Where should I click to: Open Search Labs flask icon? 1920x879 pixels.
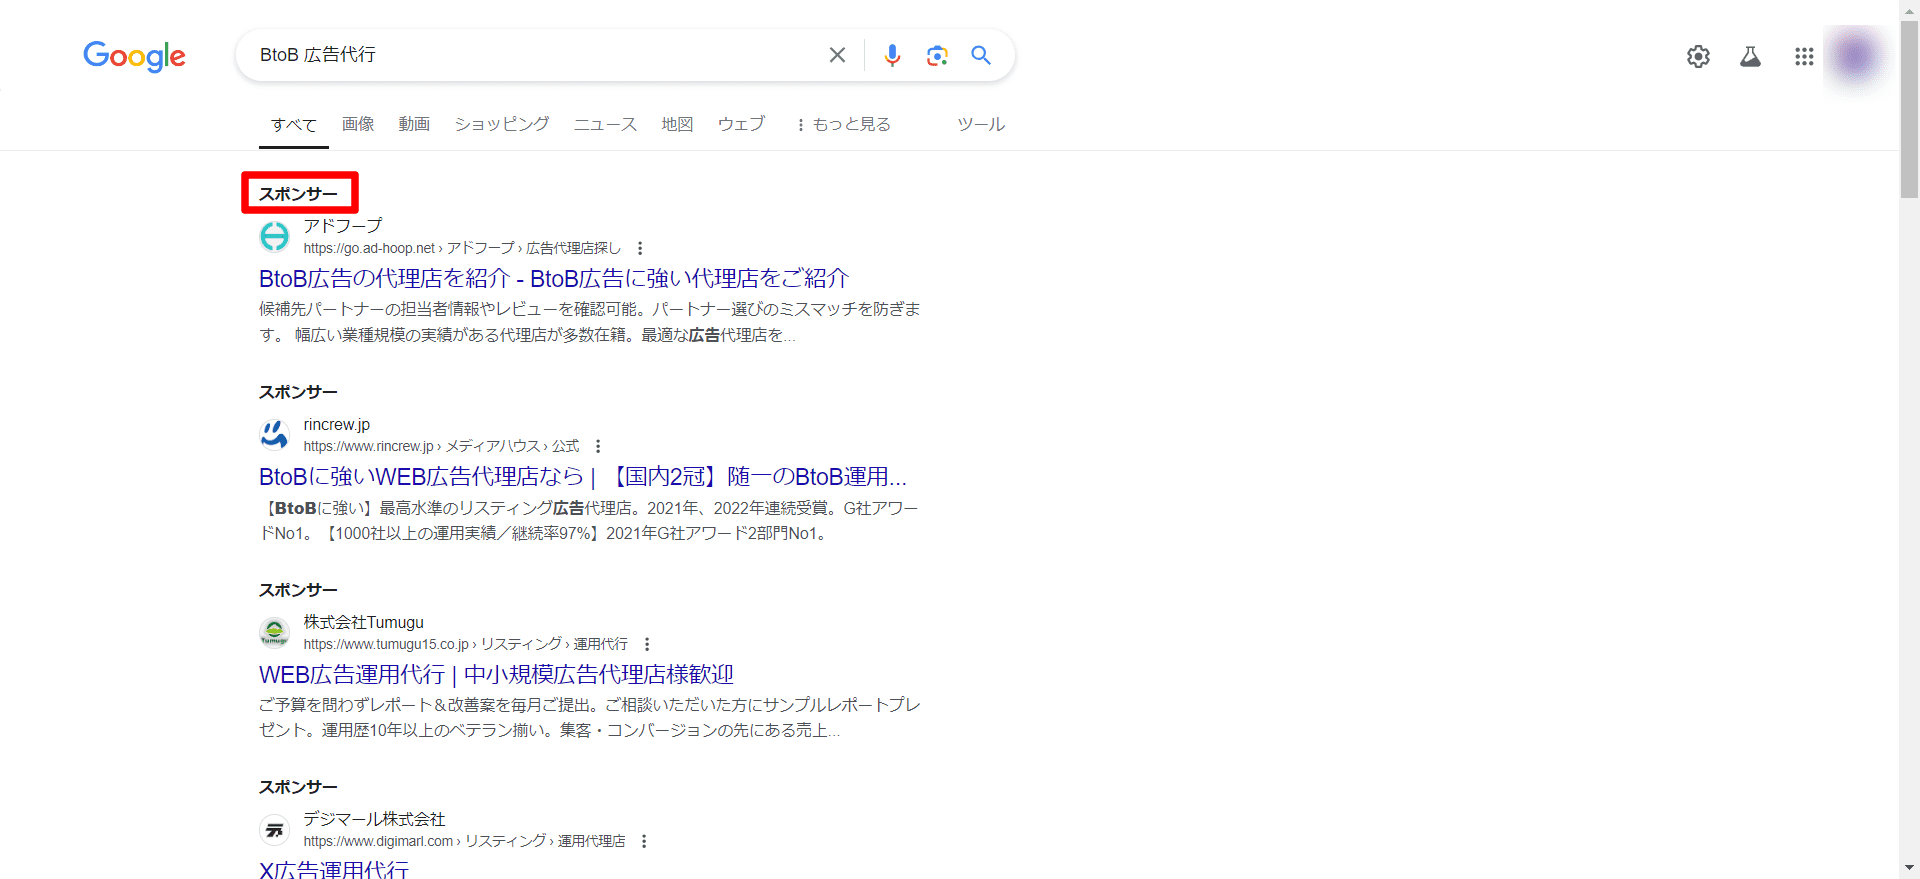click(1750, 56)
